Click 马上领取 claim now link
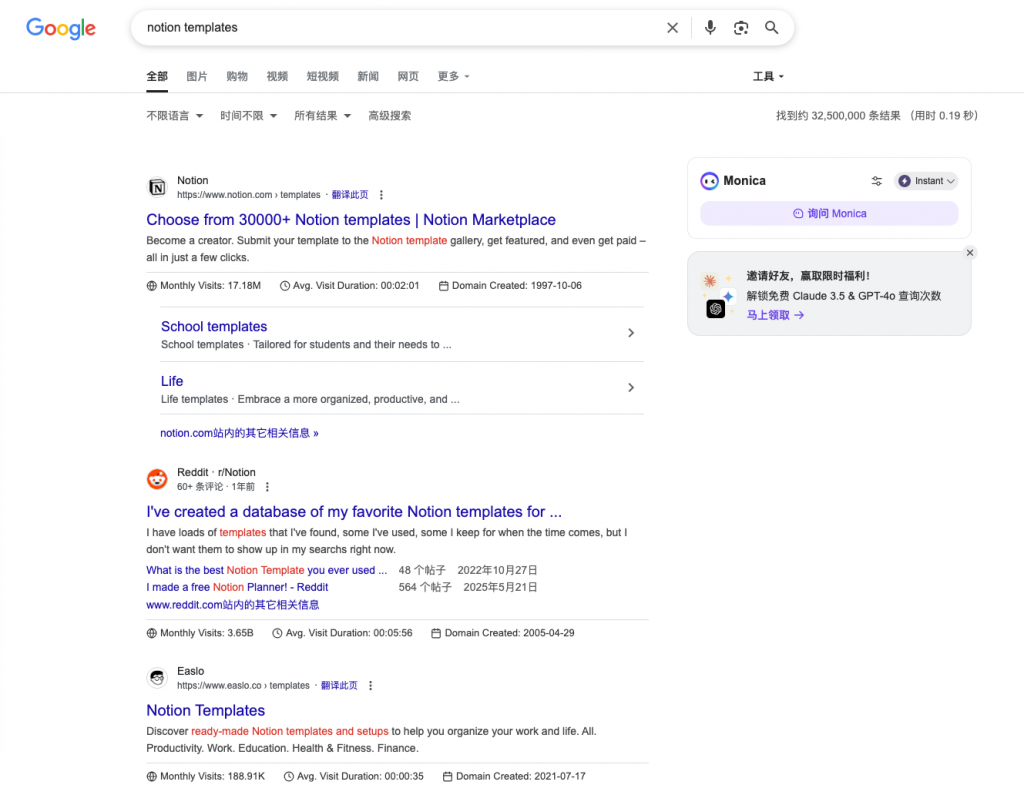The width and height of the screenshot is (1024, 805). [775, 315]
